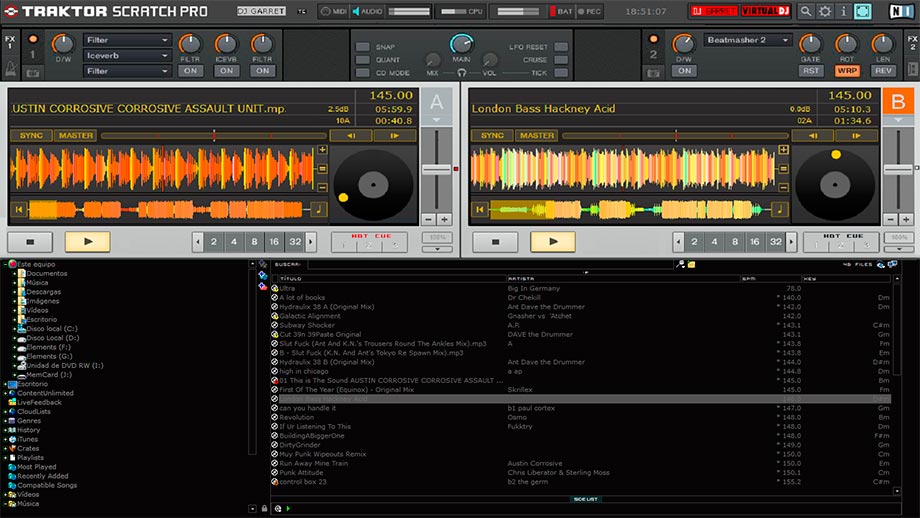The width and height of the screenshot is (920, 518).
Task: Select ARTISTA column header
Action: [x=622, y=279]
